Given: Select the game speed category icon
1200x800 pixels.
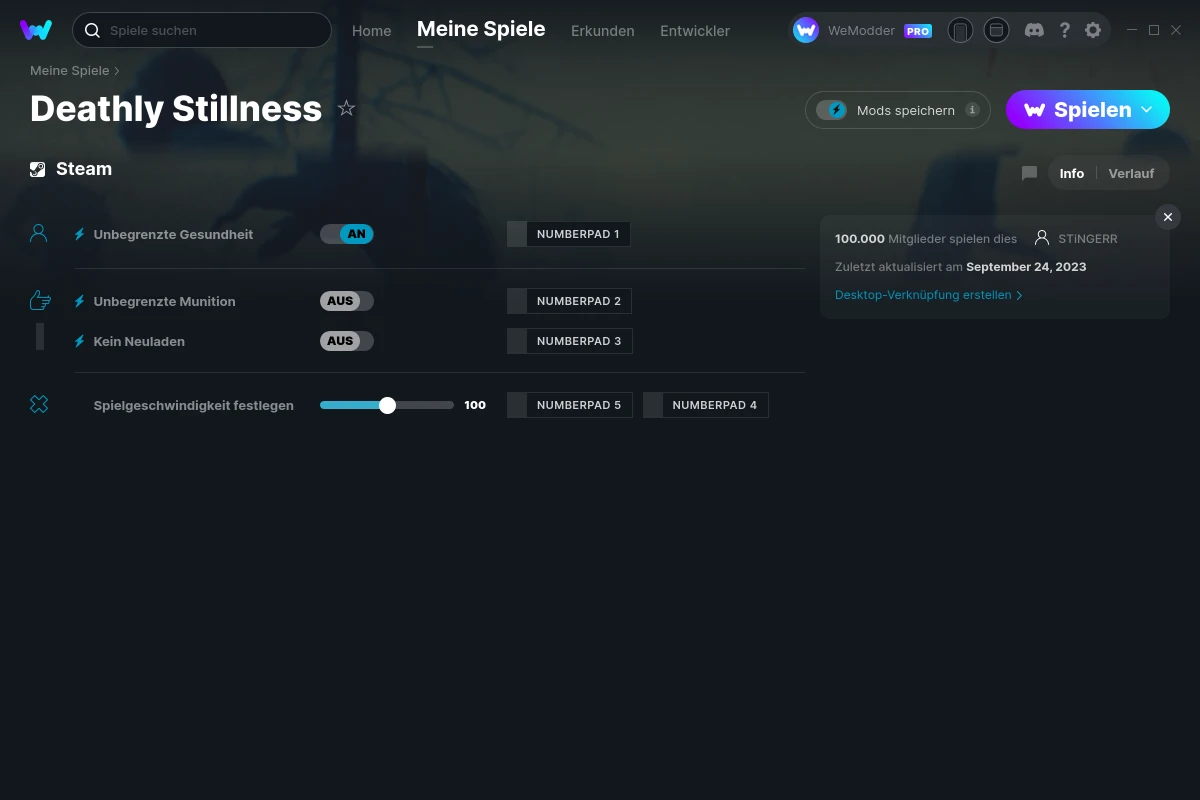Looking at the screenshot, I should click(x=39, y=404).
